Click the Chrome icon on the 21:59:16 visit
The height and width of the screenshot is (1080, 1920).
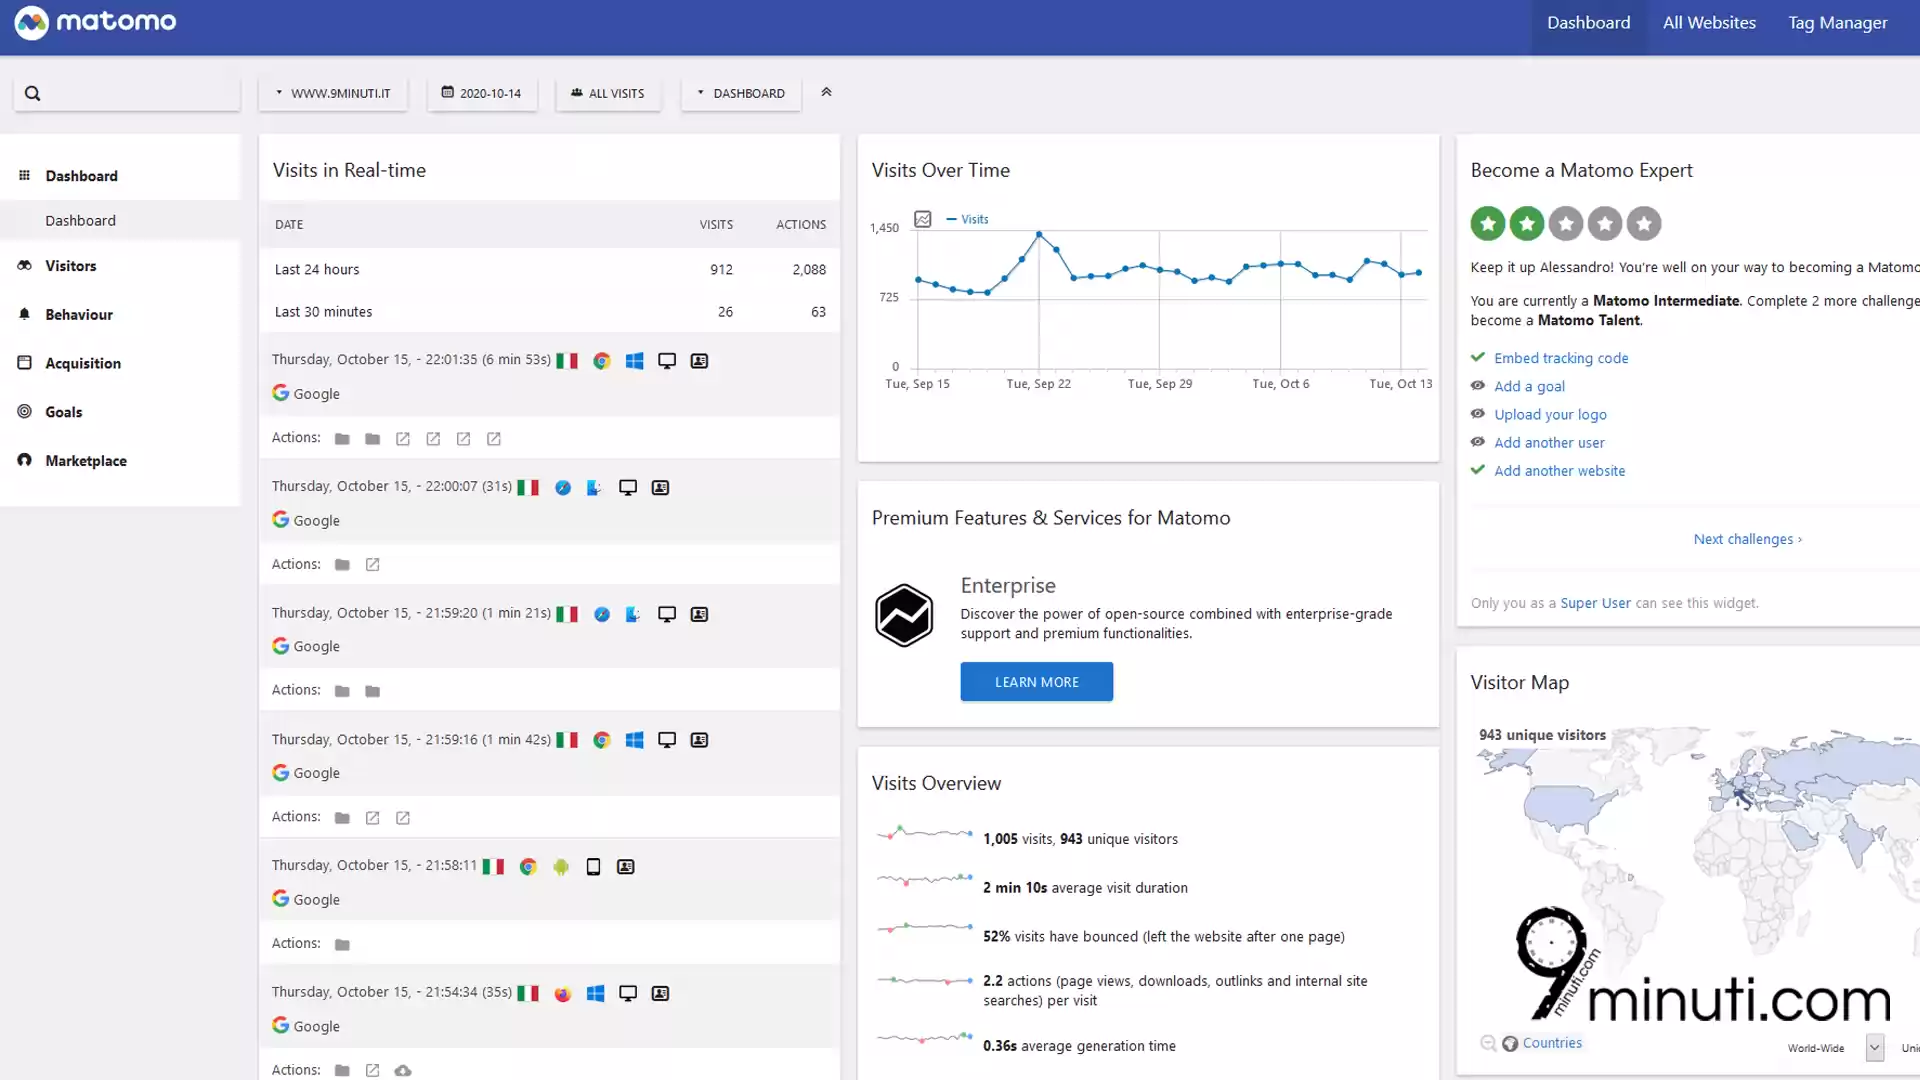click(602, 740)
